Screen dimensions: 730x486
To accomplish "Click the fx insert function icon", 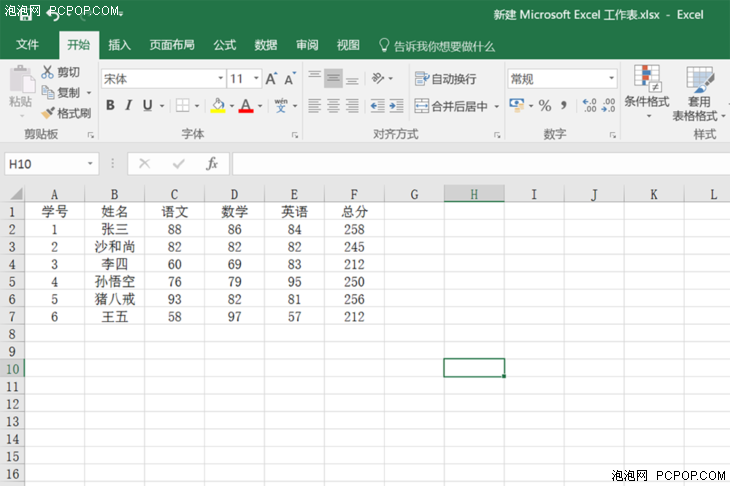I will click(212, 163).
